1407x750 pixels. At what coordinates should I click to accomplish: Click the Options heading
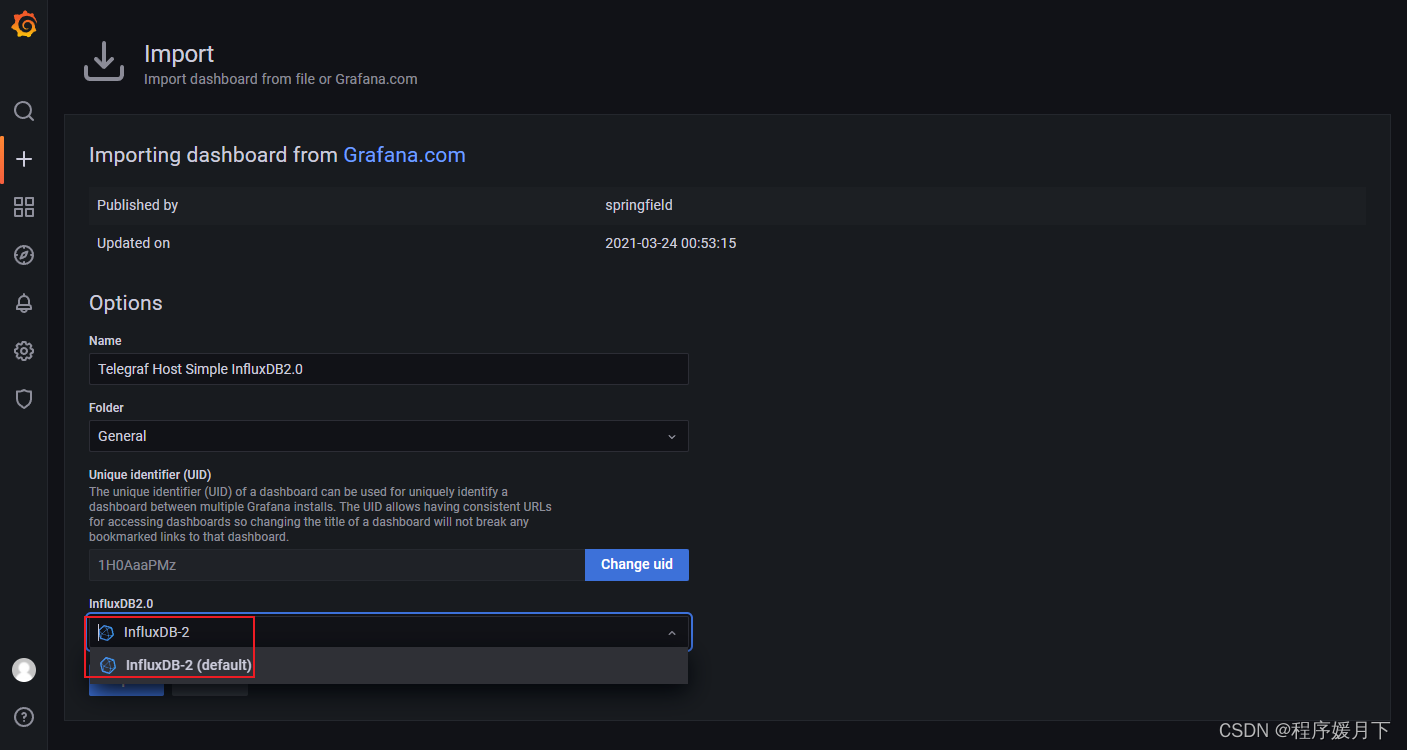click(x=126, y=303)
